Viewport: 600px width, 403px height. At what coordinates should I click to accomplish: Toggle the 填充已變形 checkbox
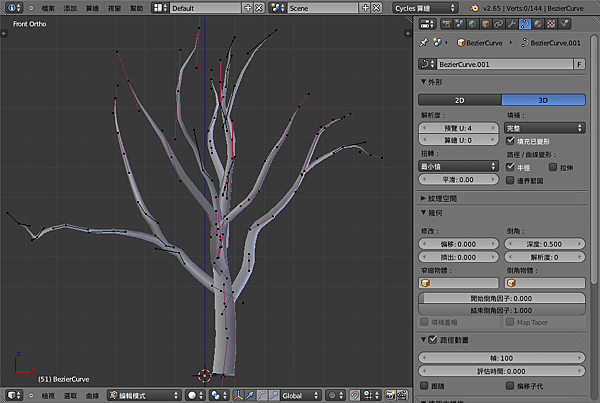511,142
